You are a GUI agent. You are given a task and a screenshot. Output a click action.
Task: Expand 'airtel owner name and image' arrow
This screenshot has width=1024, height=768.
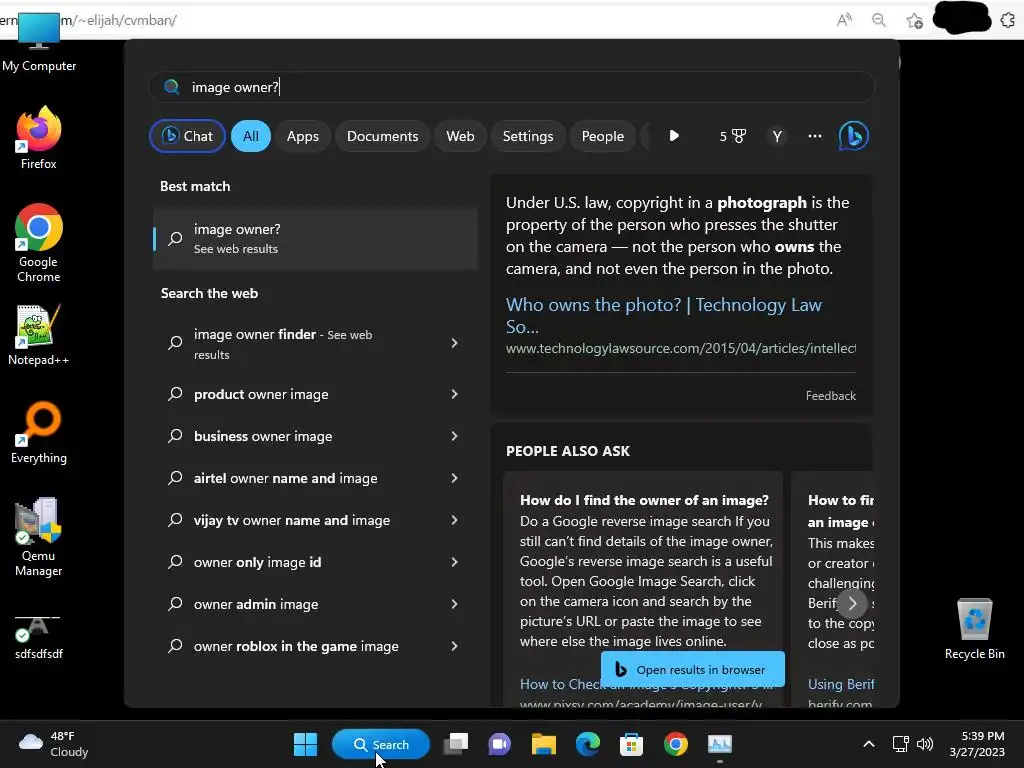455,478
